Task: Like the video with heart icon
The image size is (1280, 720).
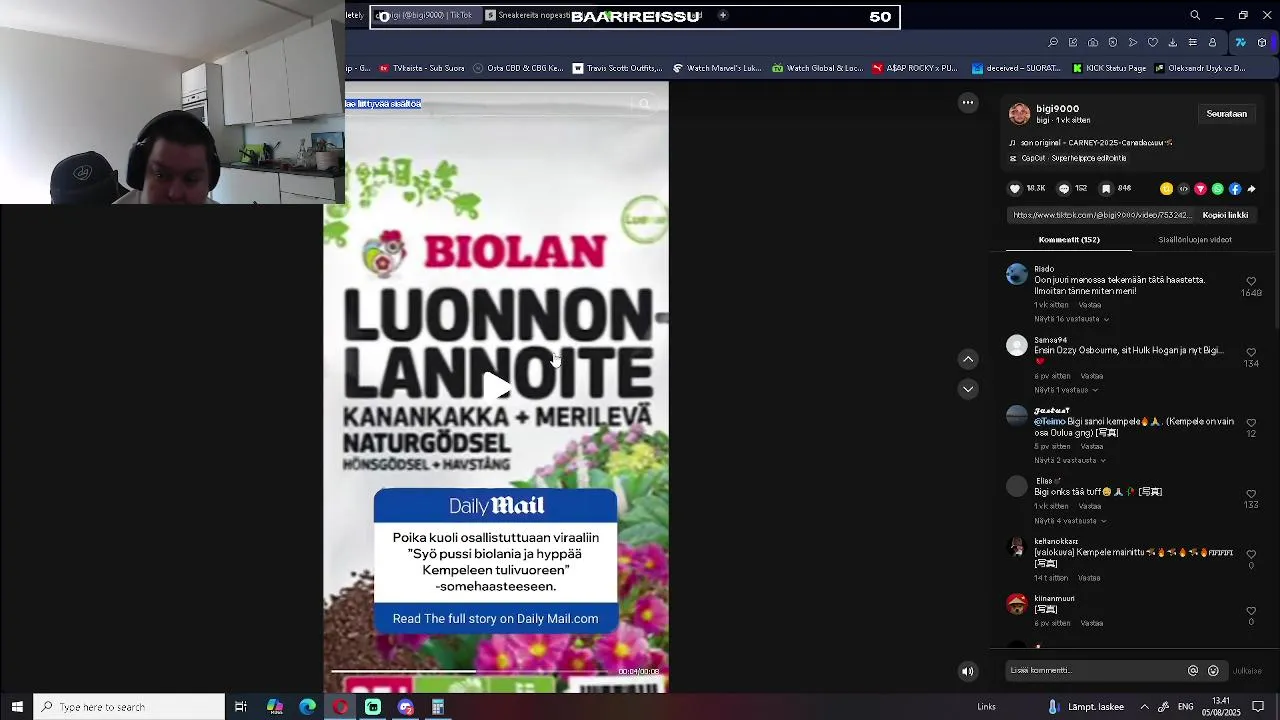Action: (x=1015, y=189)
